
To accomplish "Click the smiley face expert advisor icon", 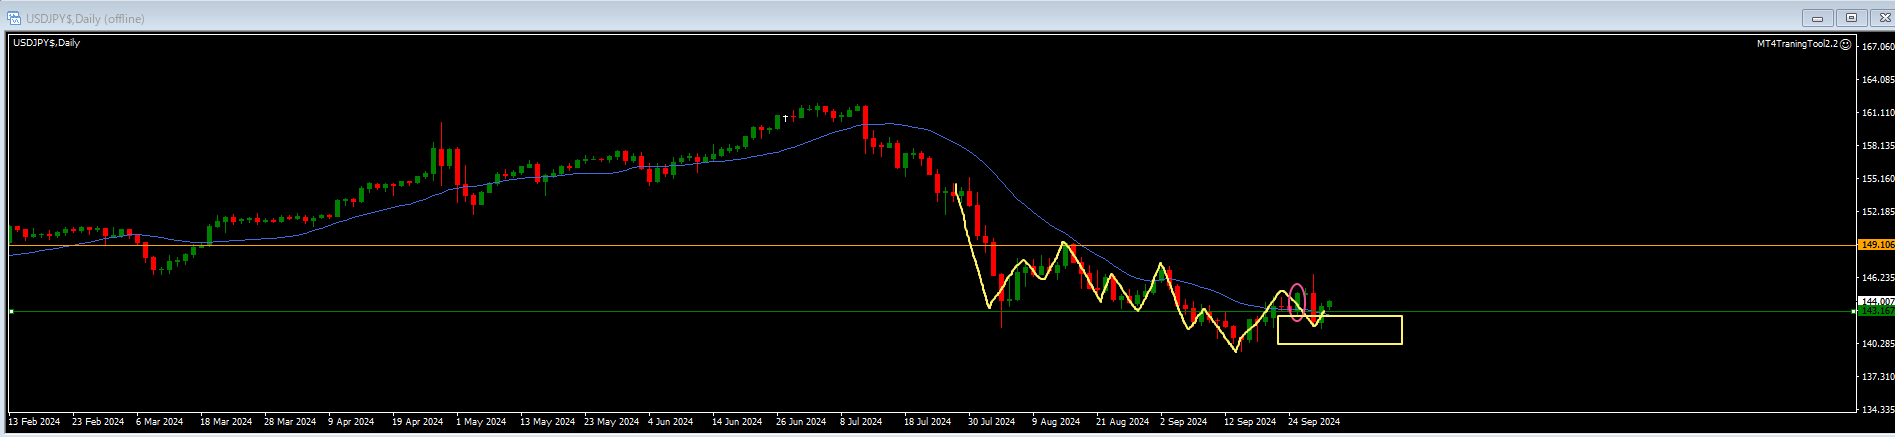I will [1845, 44].
